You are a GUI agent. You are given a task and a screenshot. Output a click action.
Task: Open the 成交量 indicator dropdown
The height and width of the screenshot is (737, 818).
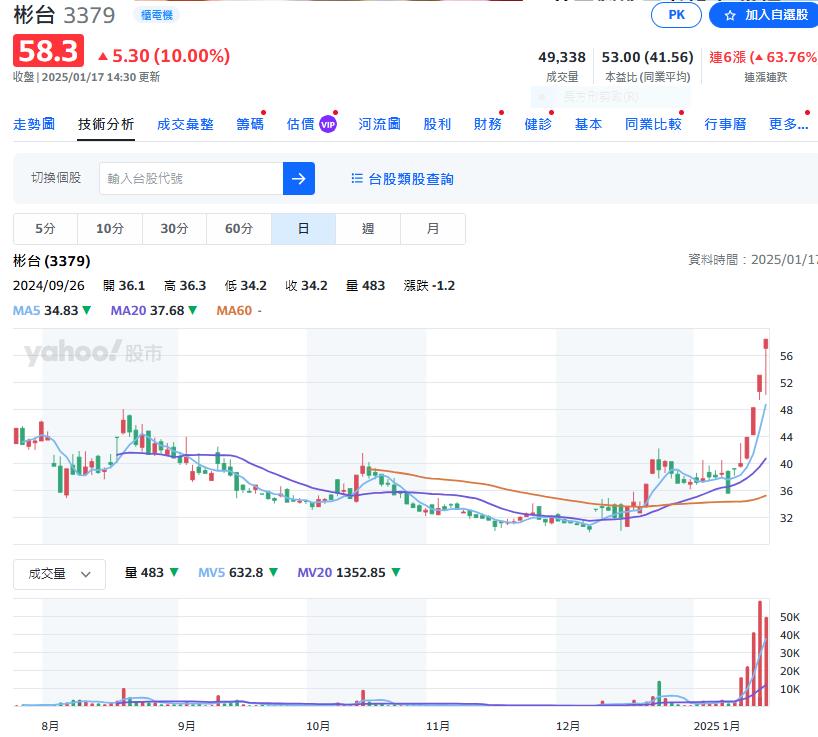click(x=59, y=574)
